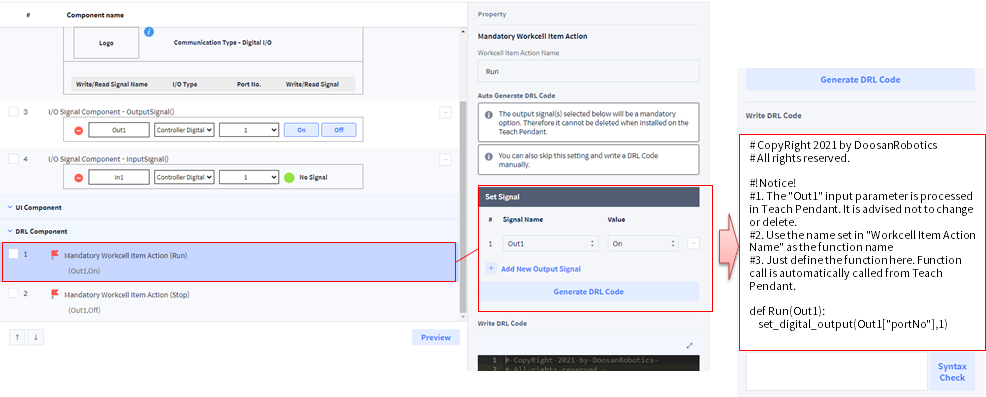The height and width of the screenshot is (397, 986).
Task: Remove Out1 signal with red minus icon
Action: (x=79, y=130)
